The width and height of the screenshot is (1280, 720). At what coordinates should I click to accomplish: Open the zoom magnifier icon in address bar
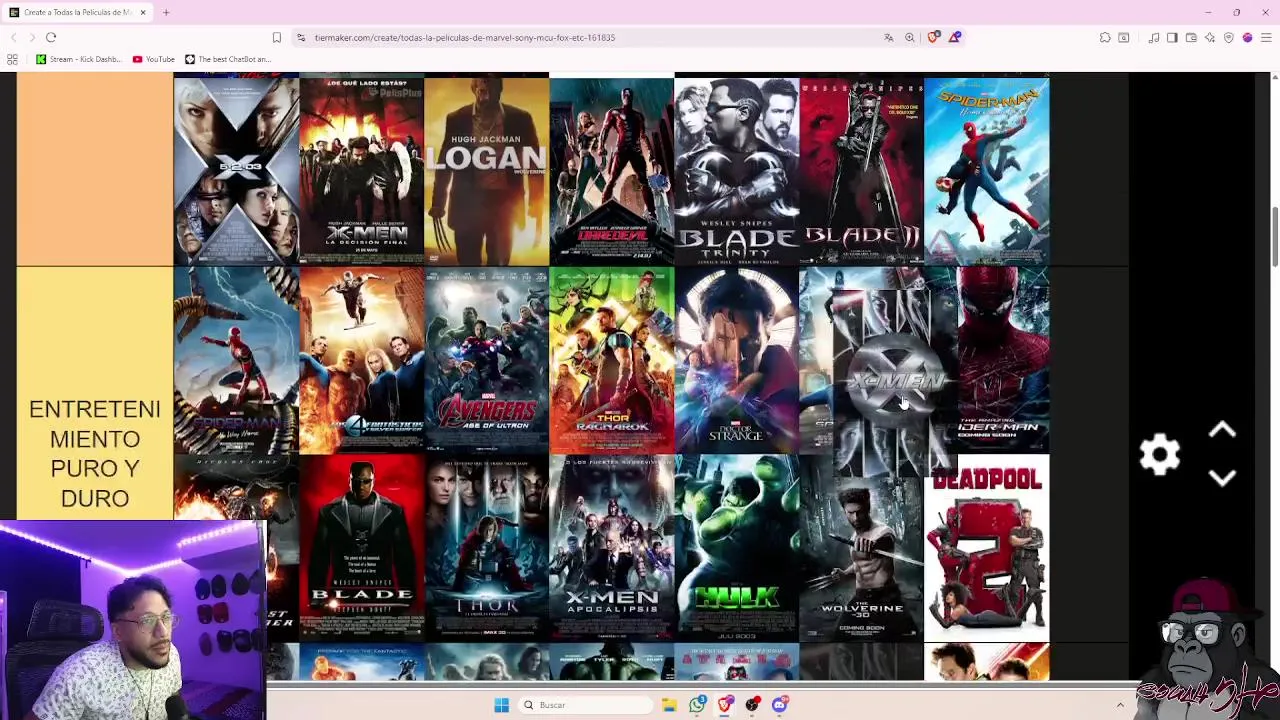910,37
